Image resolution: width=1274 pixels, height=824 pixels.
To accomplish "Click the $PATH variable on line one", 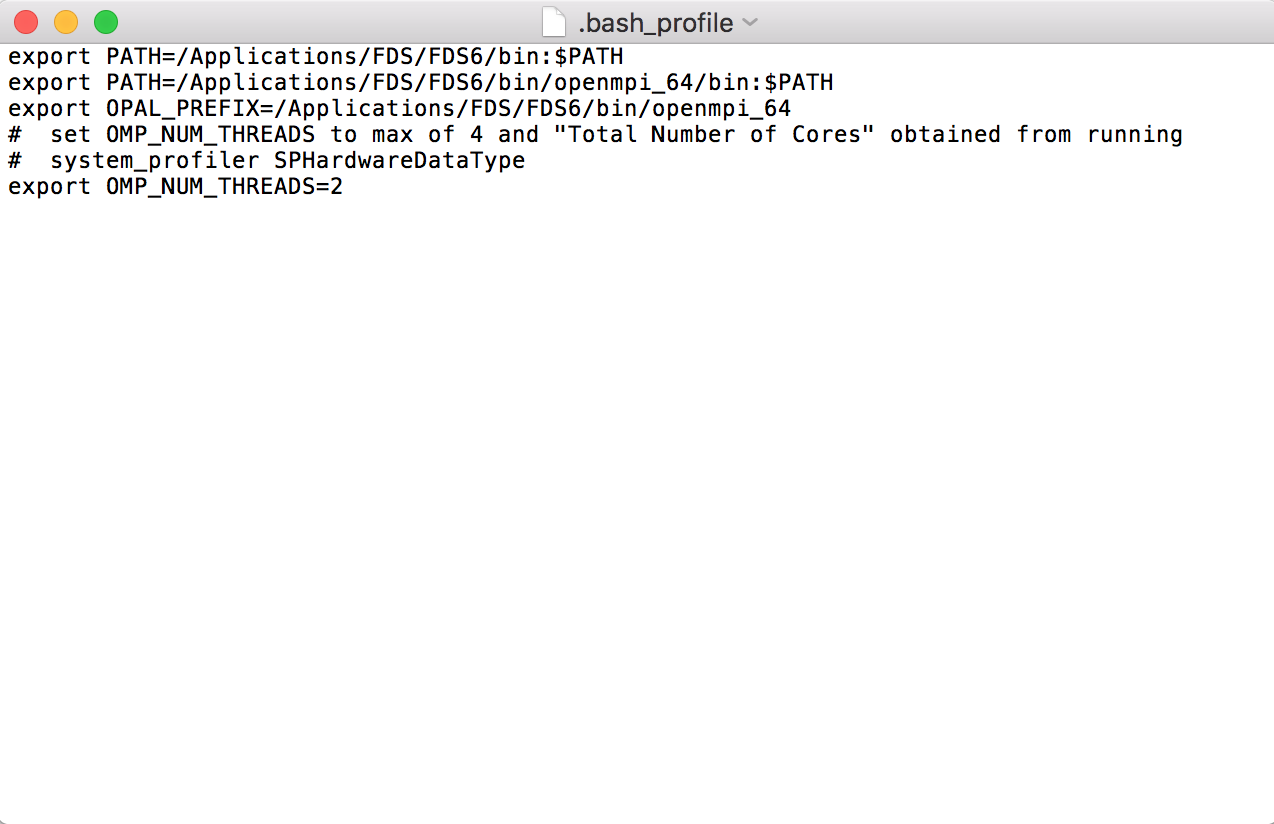I will coord(592,56).
